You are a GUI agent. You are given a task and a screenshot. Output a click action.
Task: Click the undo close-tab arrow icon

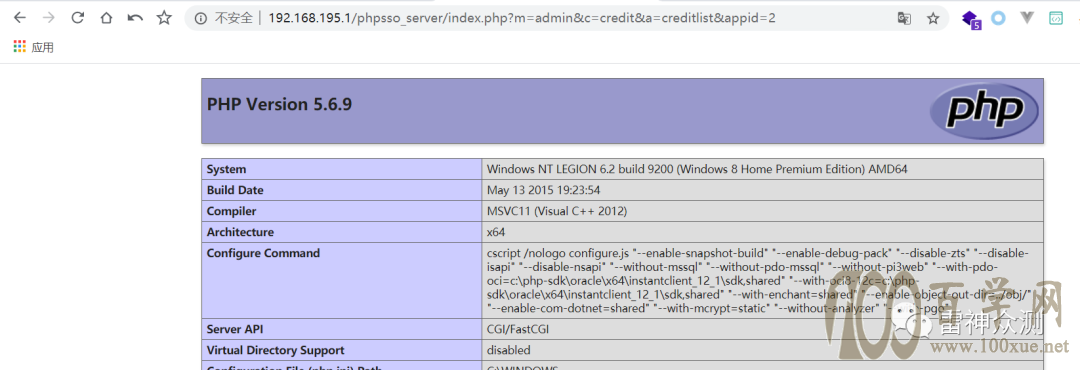coord(135,18)
